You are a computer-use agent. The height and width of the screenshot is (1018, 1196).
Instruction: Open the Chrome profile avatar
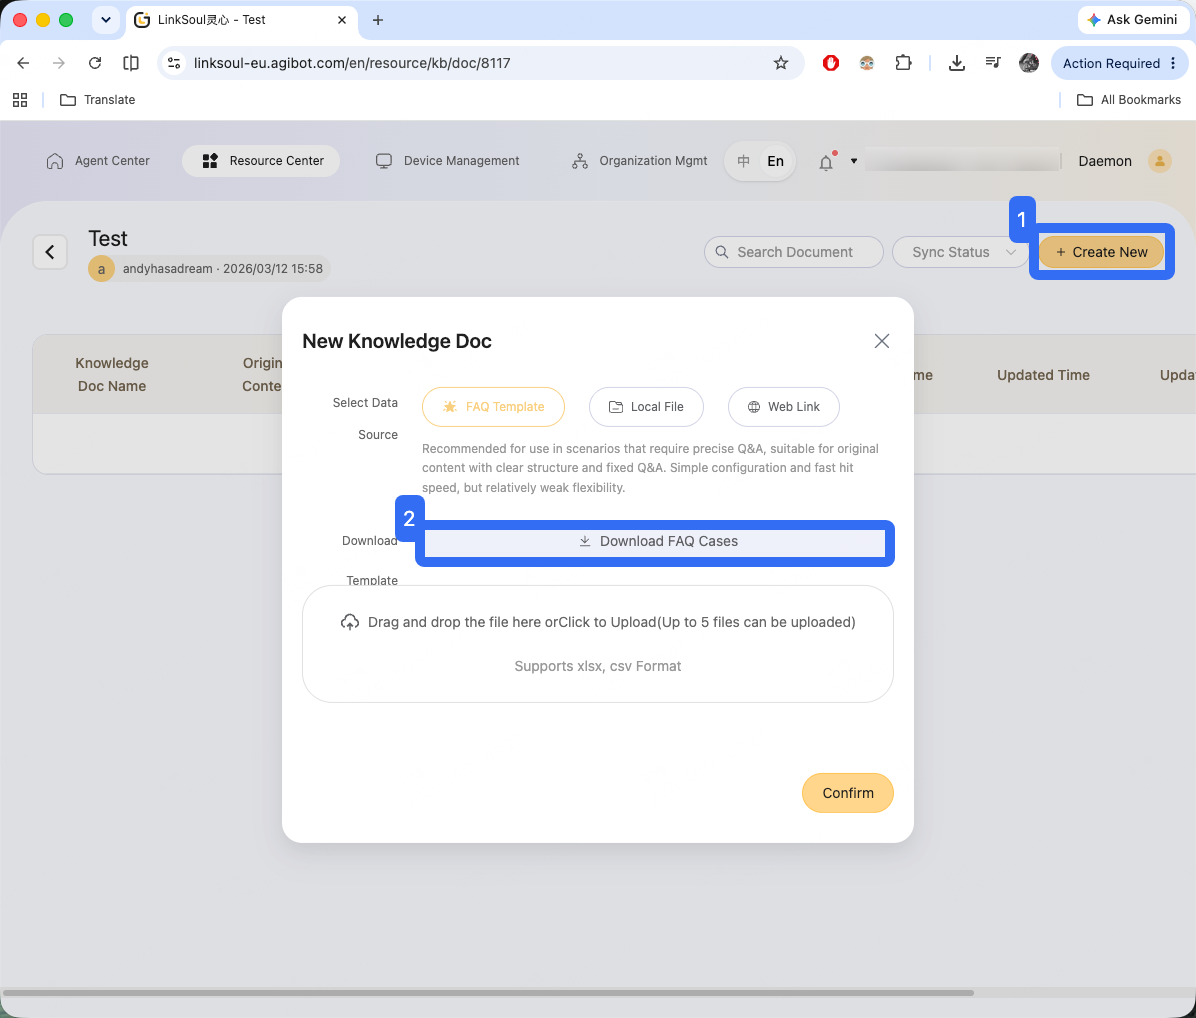pos(1029,63)
